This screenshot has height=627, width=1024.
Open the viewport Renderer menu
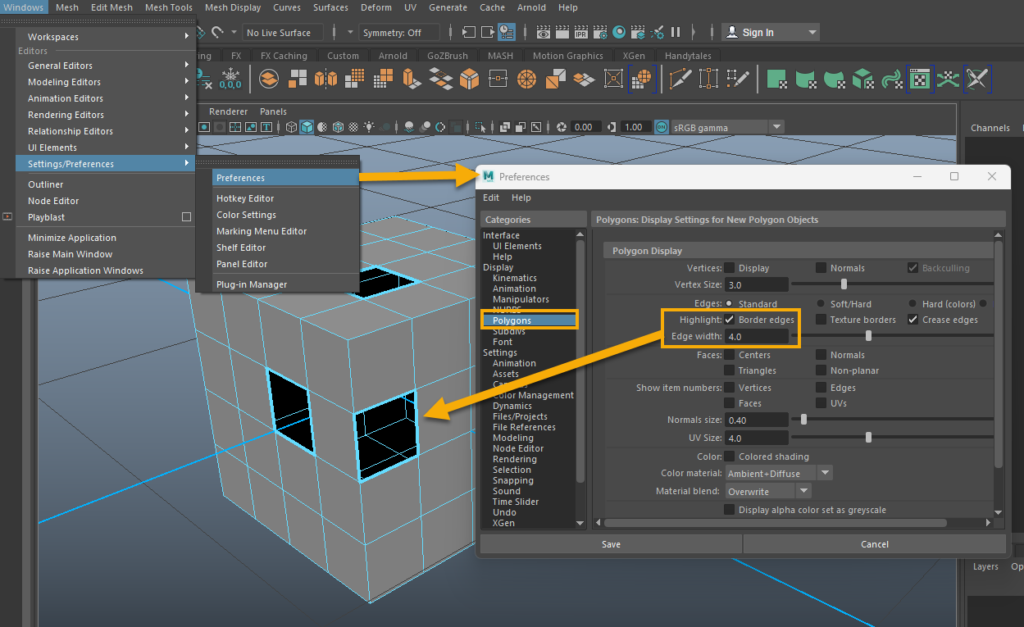click(x=228, y=111)
